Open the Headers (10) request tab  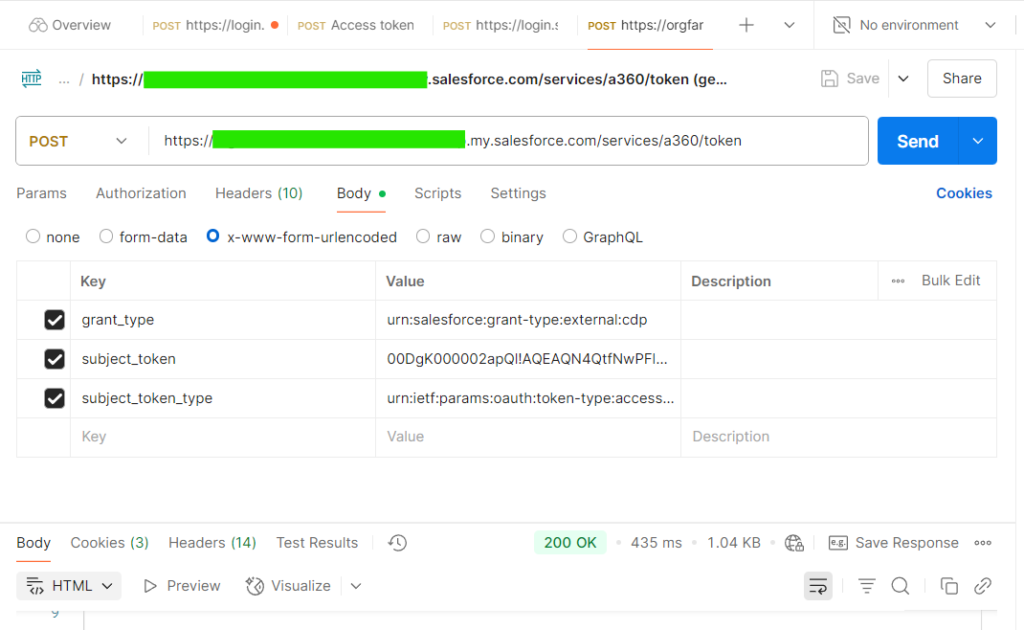coord(259,193)
